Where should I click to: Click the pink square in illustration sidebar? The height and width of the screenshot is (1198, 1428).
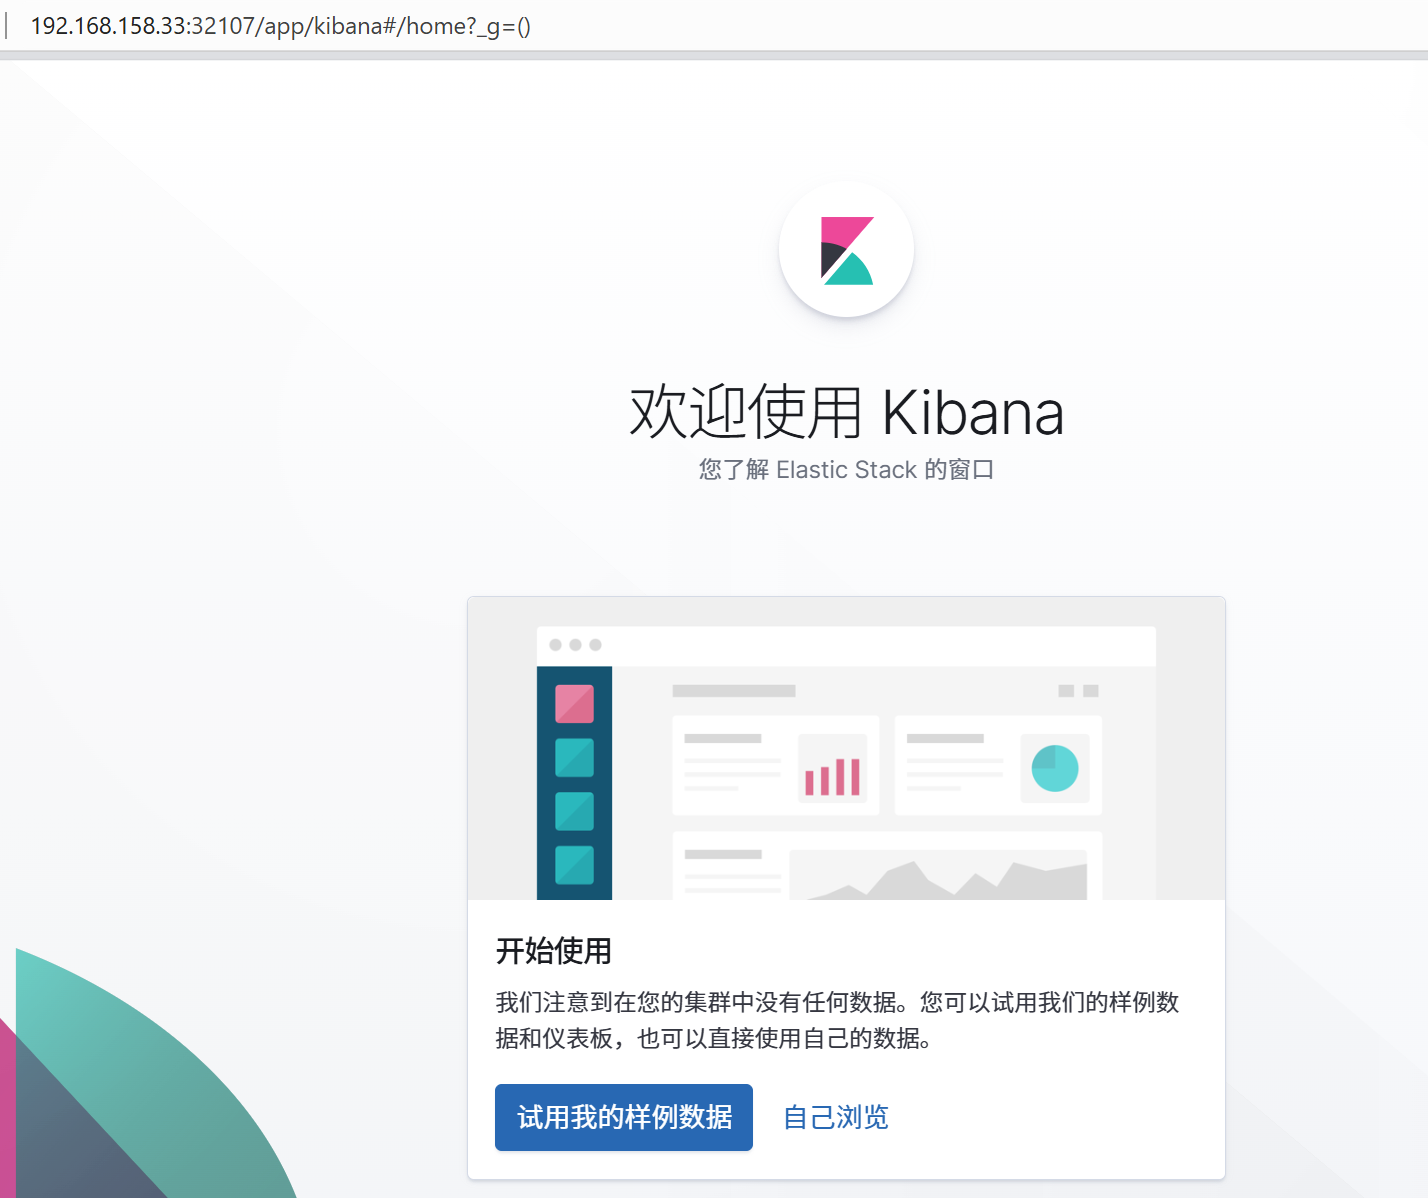click(574, 704)
